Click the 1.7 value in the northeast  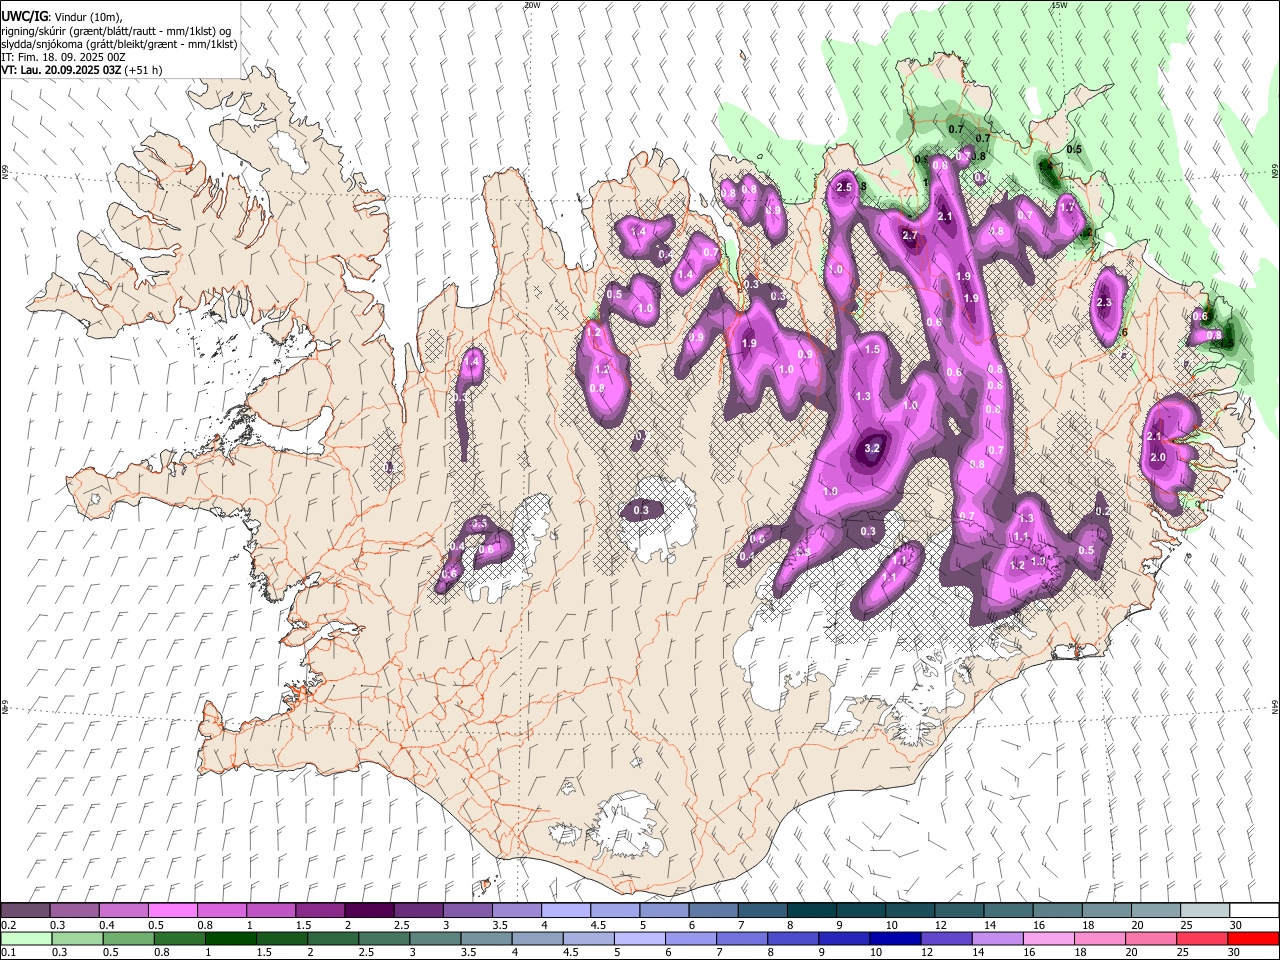click(x=1066, y=207)
